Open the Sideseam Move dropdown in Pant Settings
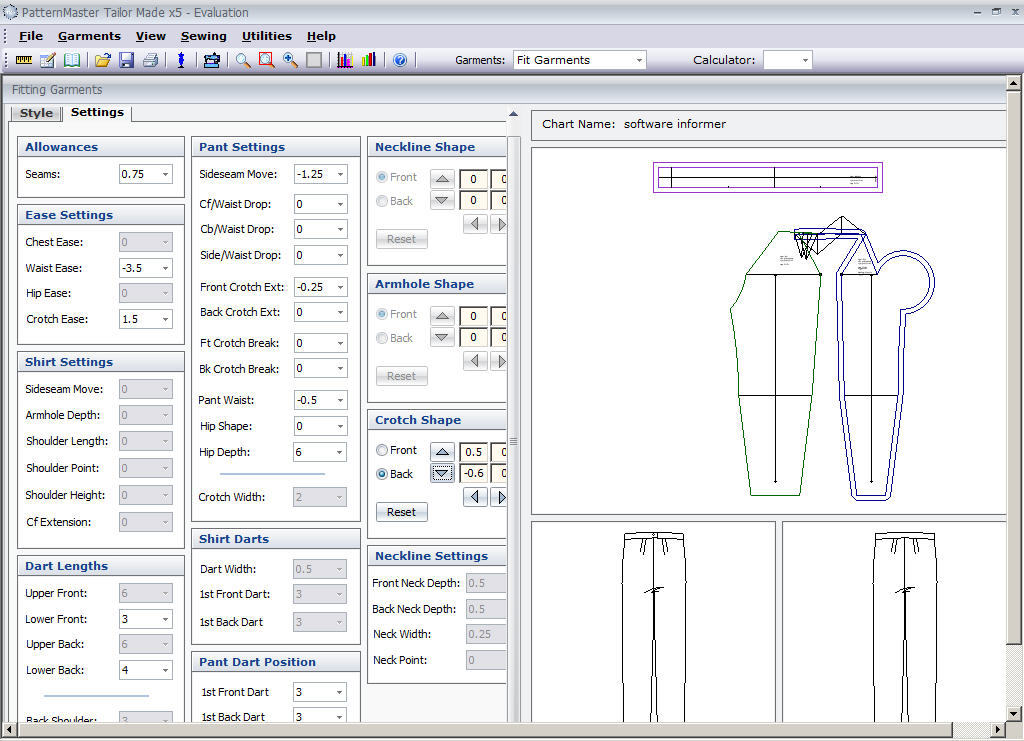The image size is (1024, 741). pyautogui.click(x=339, y=174)
